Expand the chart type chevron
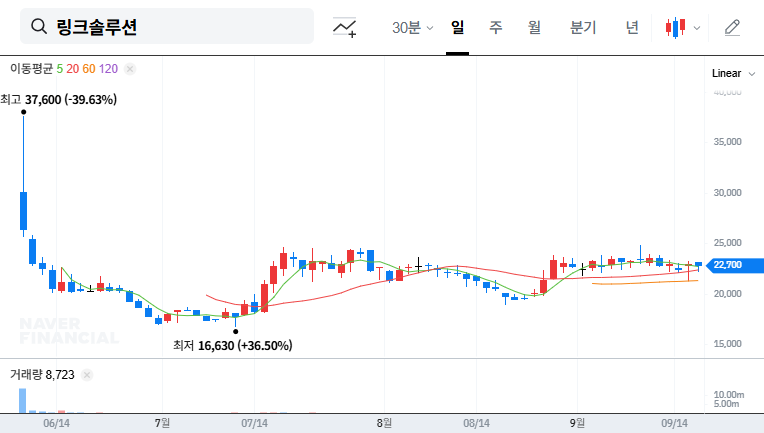 point(697,28)
